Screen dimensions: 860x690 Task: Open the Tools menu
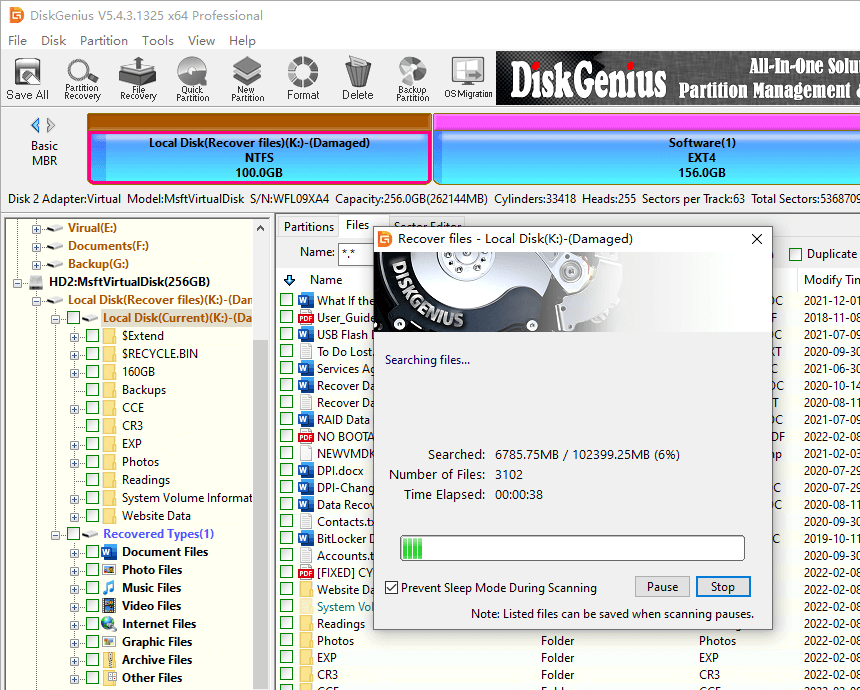157,41
